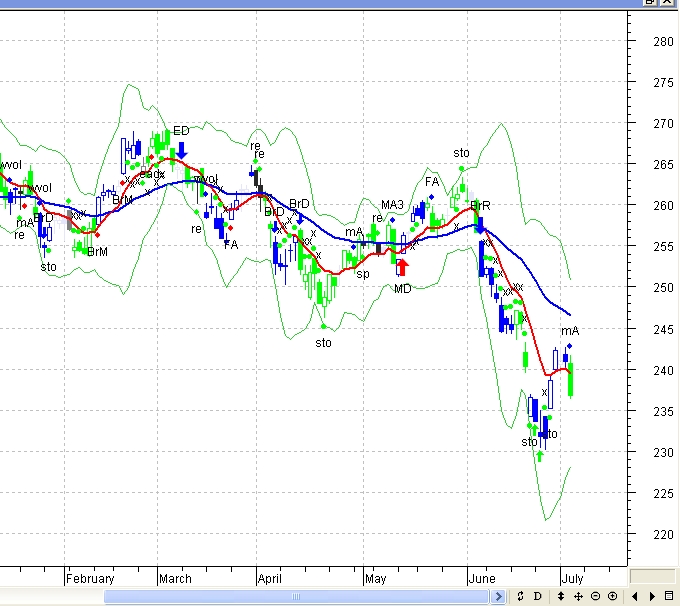This screenshot has height=606, width=680.
Task: Click the D daily period button
Action: [538, 597]
